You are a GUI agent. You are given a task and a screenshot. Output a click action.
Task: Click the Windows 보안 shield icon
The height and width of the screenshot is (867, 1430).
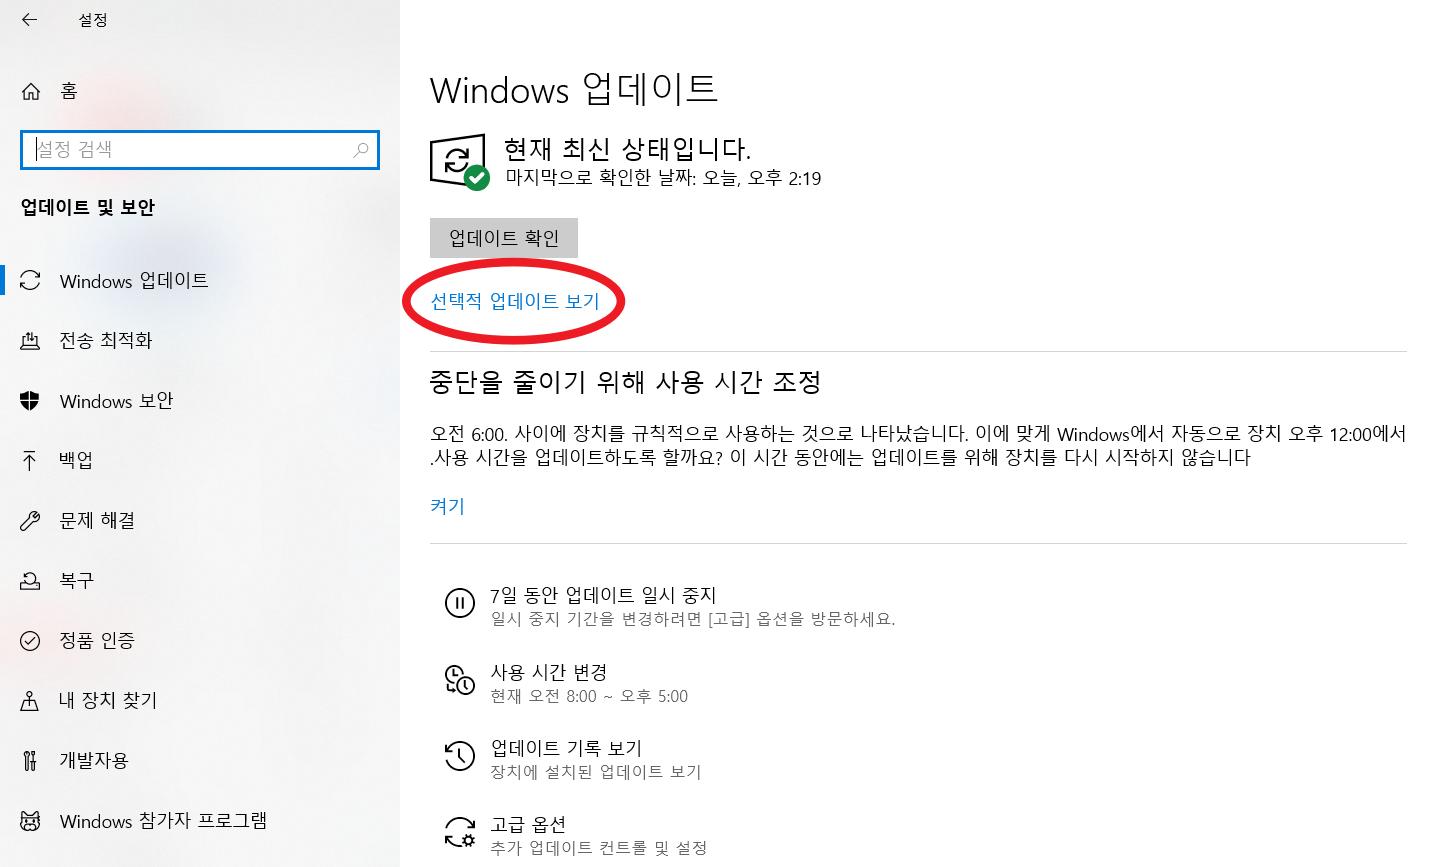click(30, 401)
